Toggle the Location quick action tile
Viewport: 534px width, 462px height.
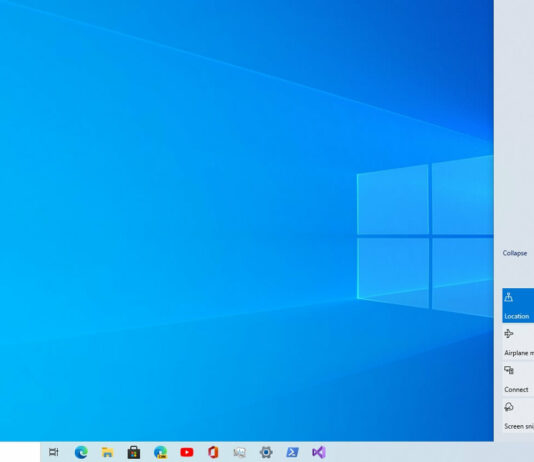[518, 305]
